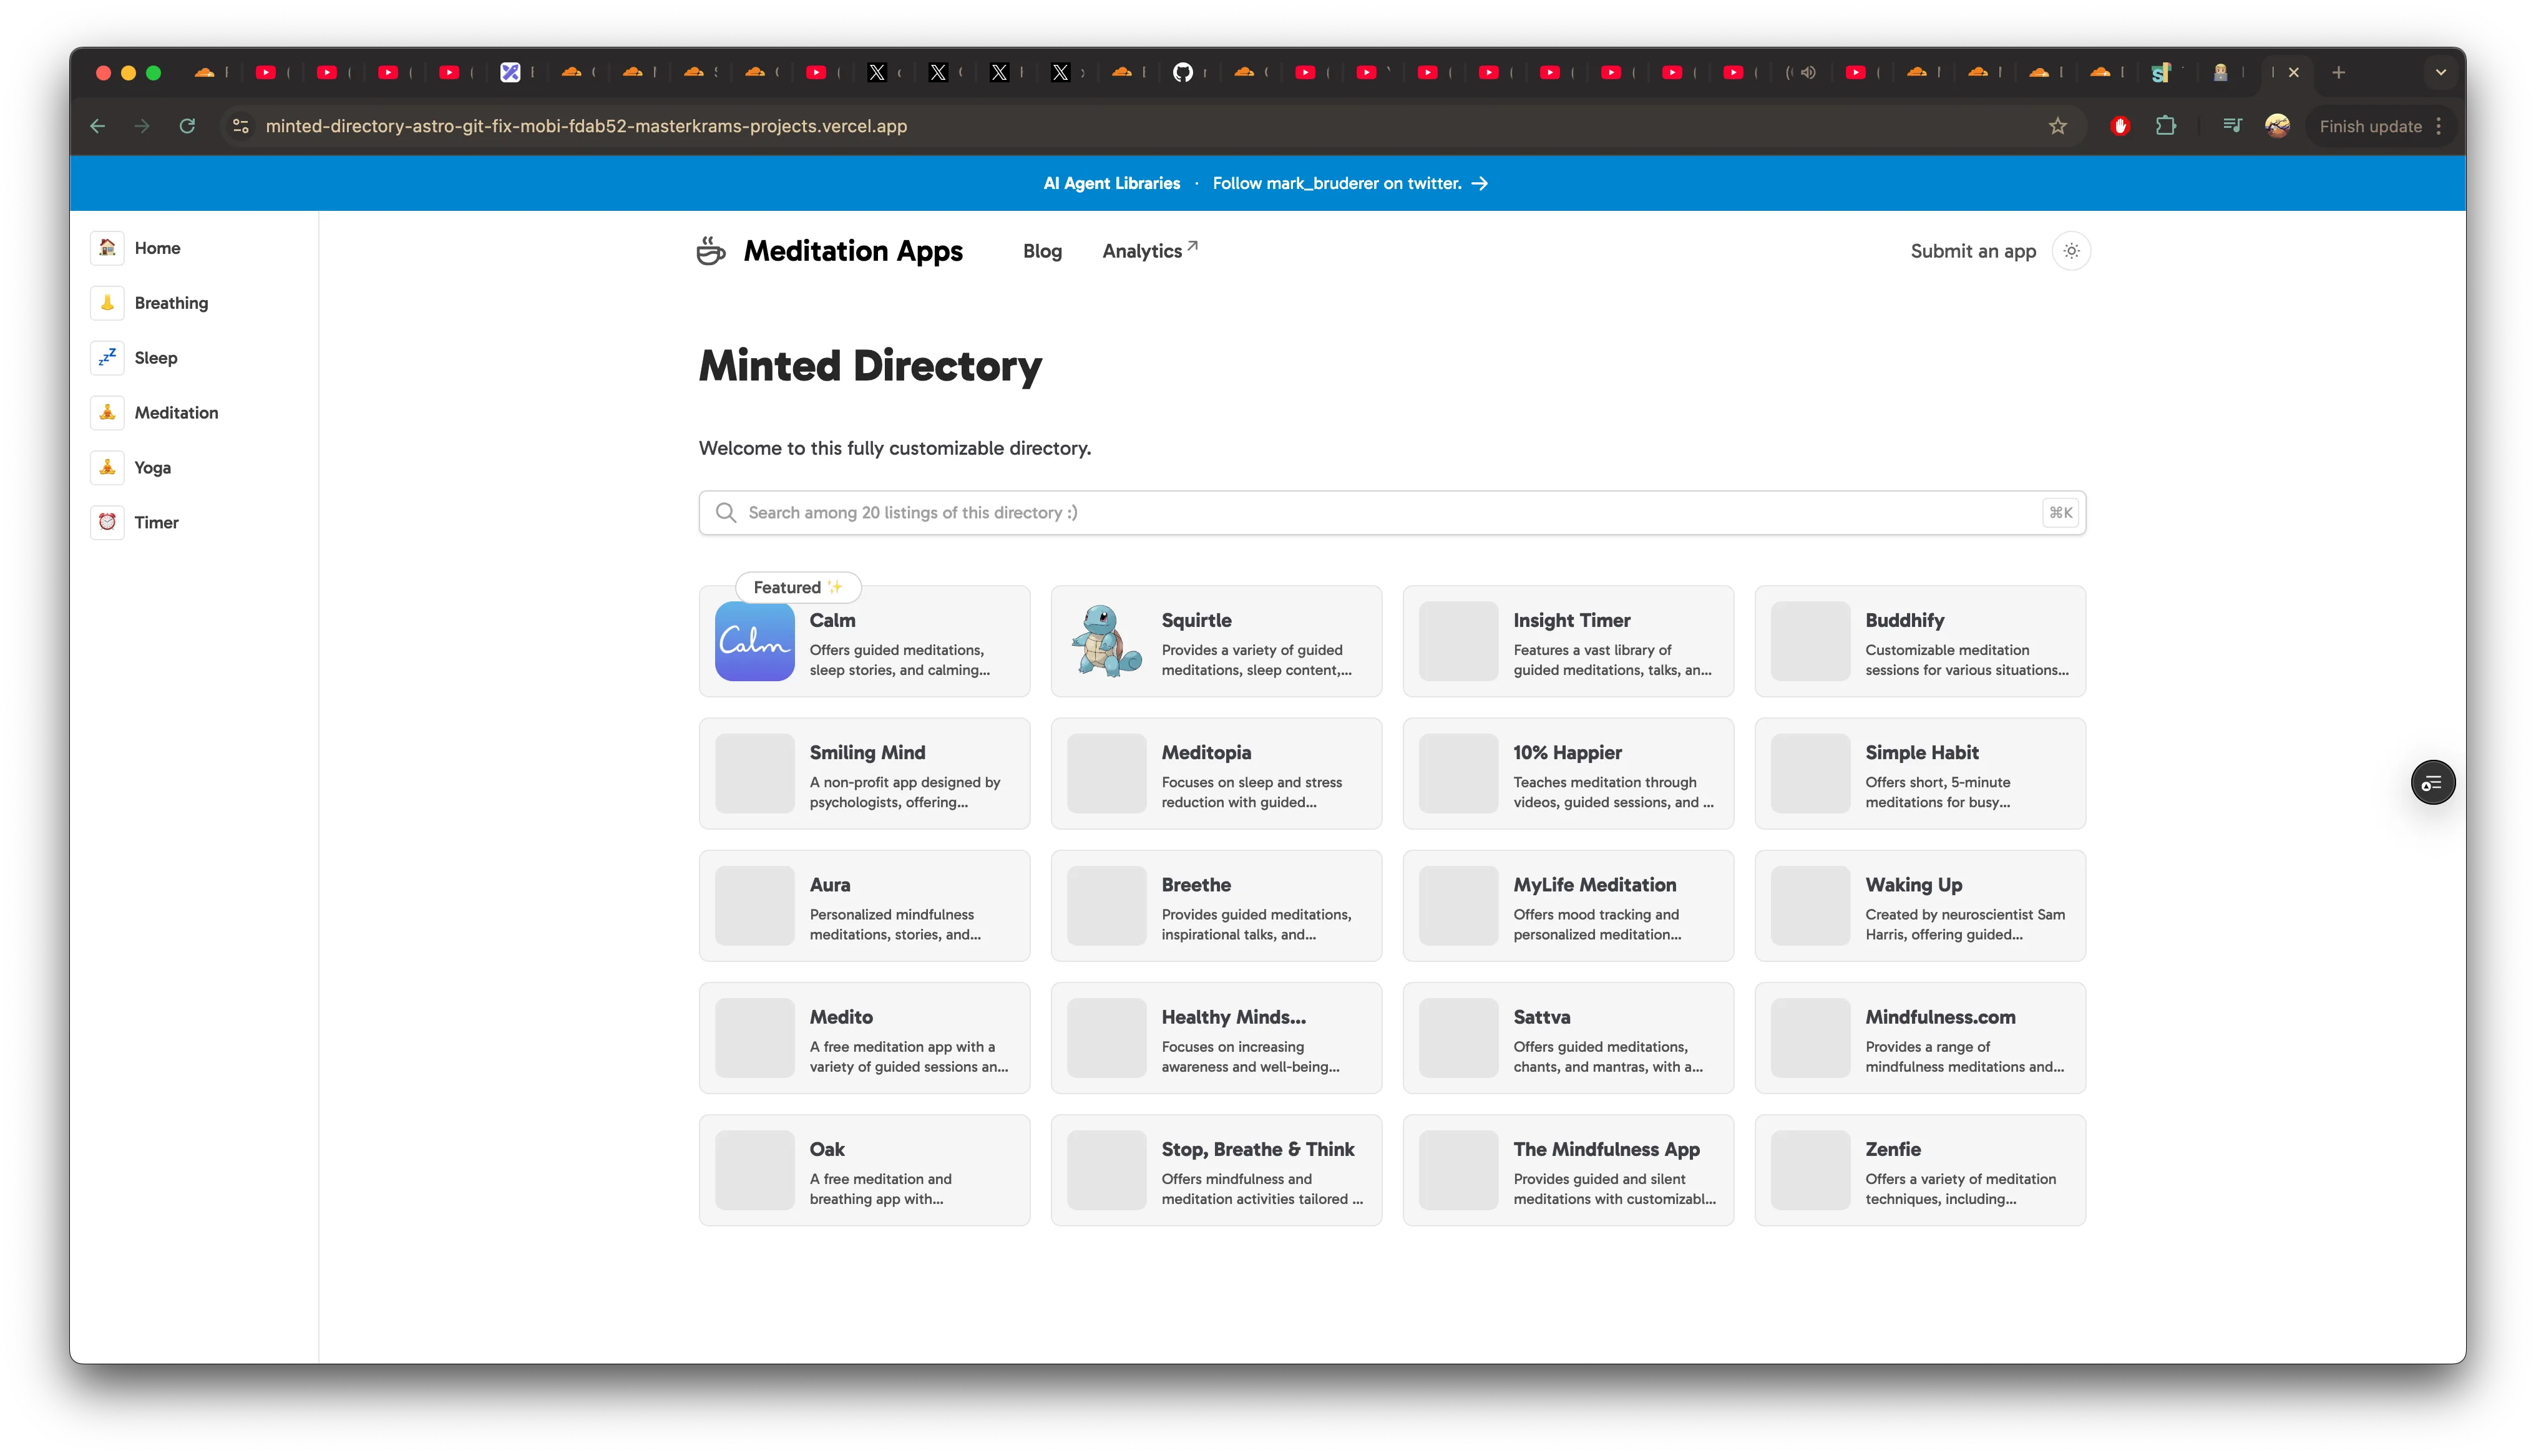Open the Oak listing card

pos(864,1170)
